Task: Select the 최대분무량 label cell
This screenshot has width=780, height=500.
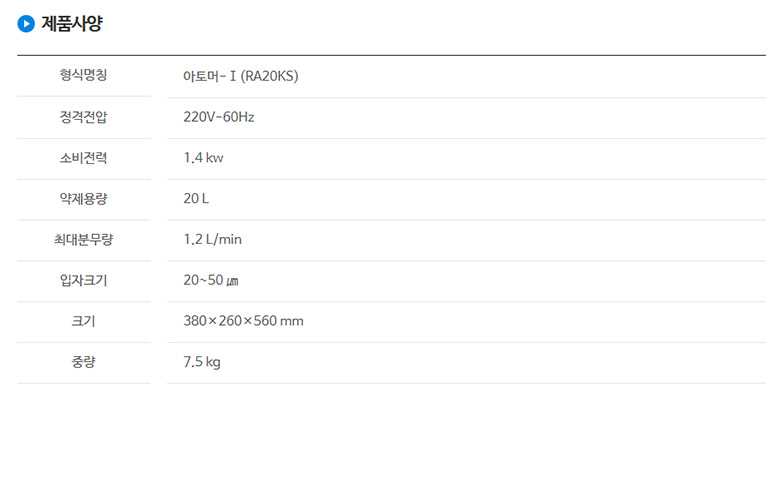Action: 84,239
